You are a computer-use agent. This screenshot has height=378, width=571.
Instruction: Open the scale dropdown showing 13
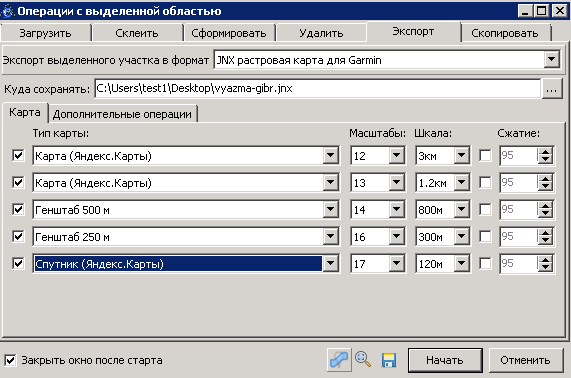[396, 182]
